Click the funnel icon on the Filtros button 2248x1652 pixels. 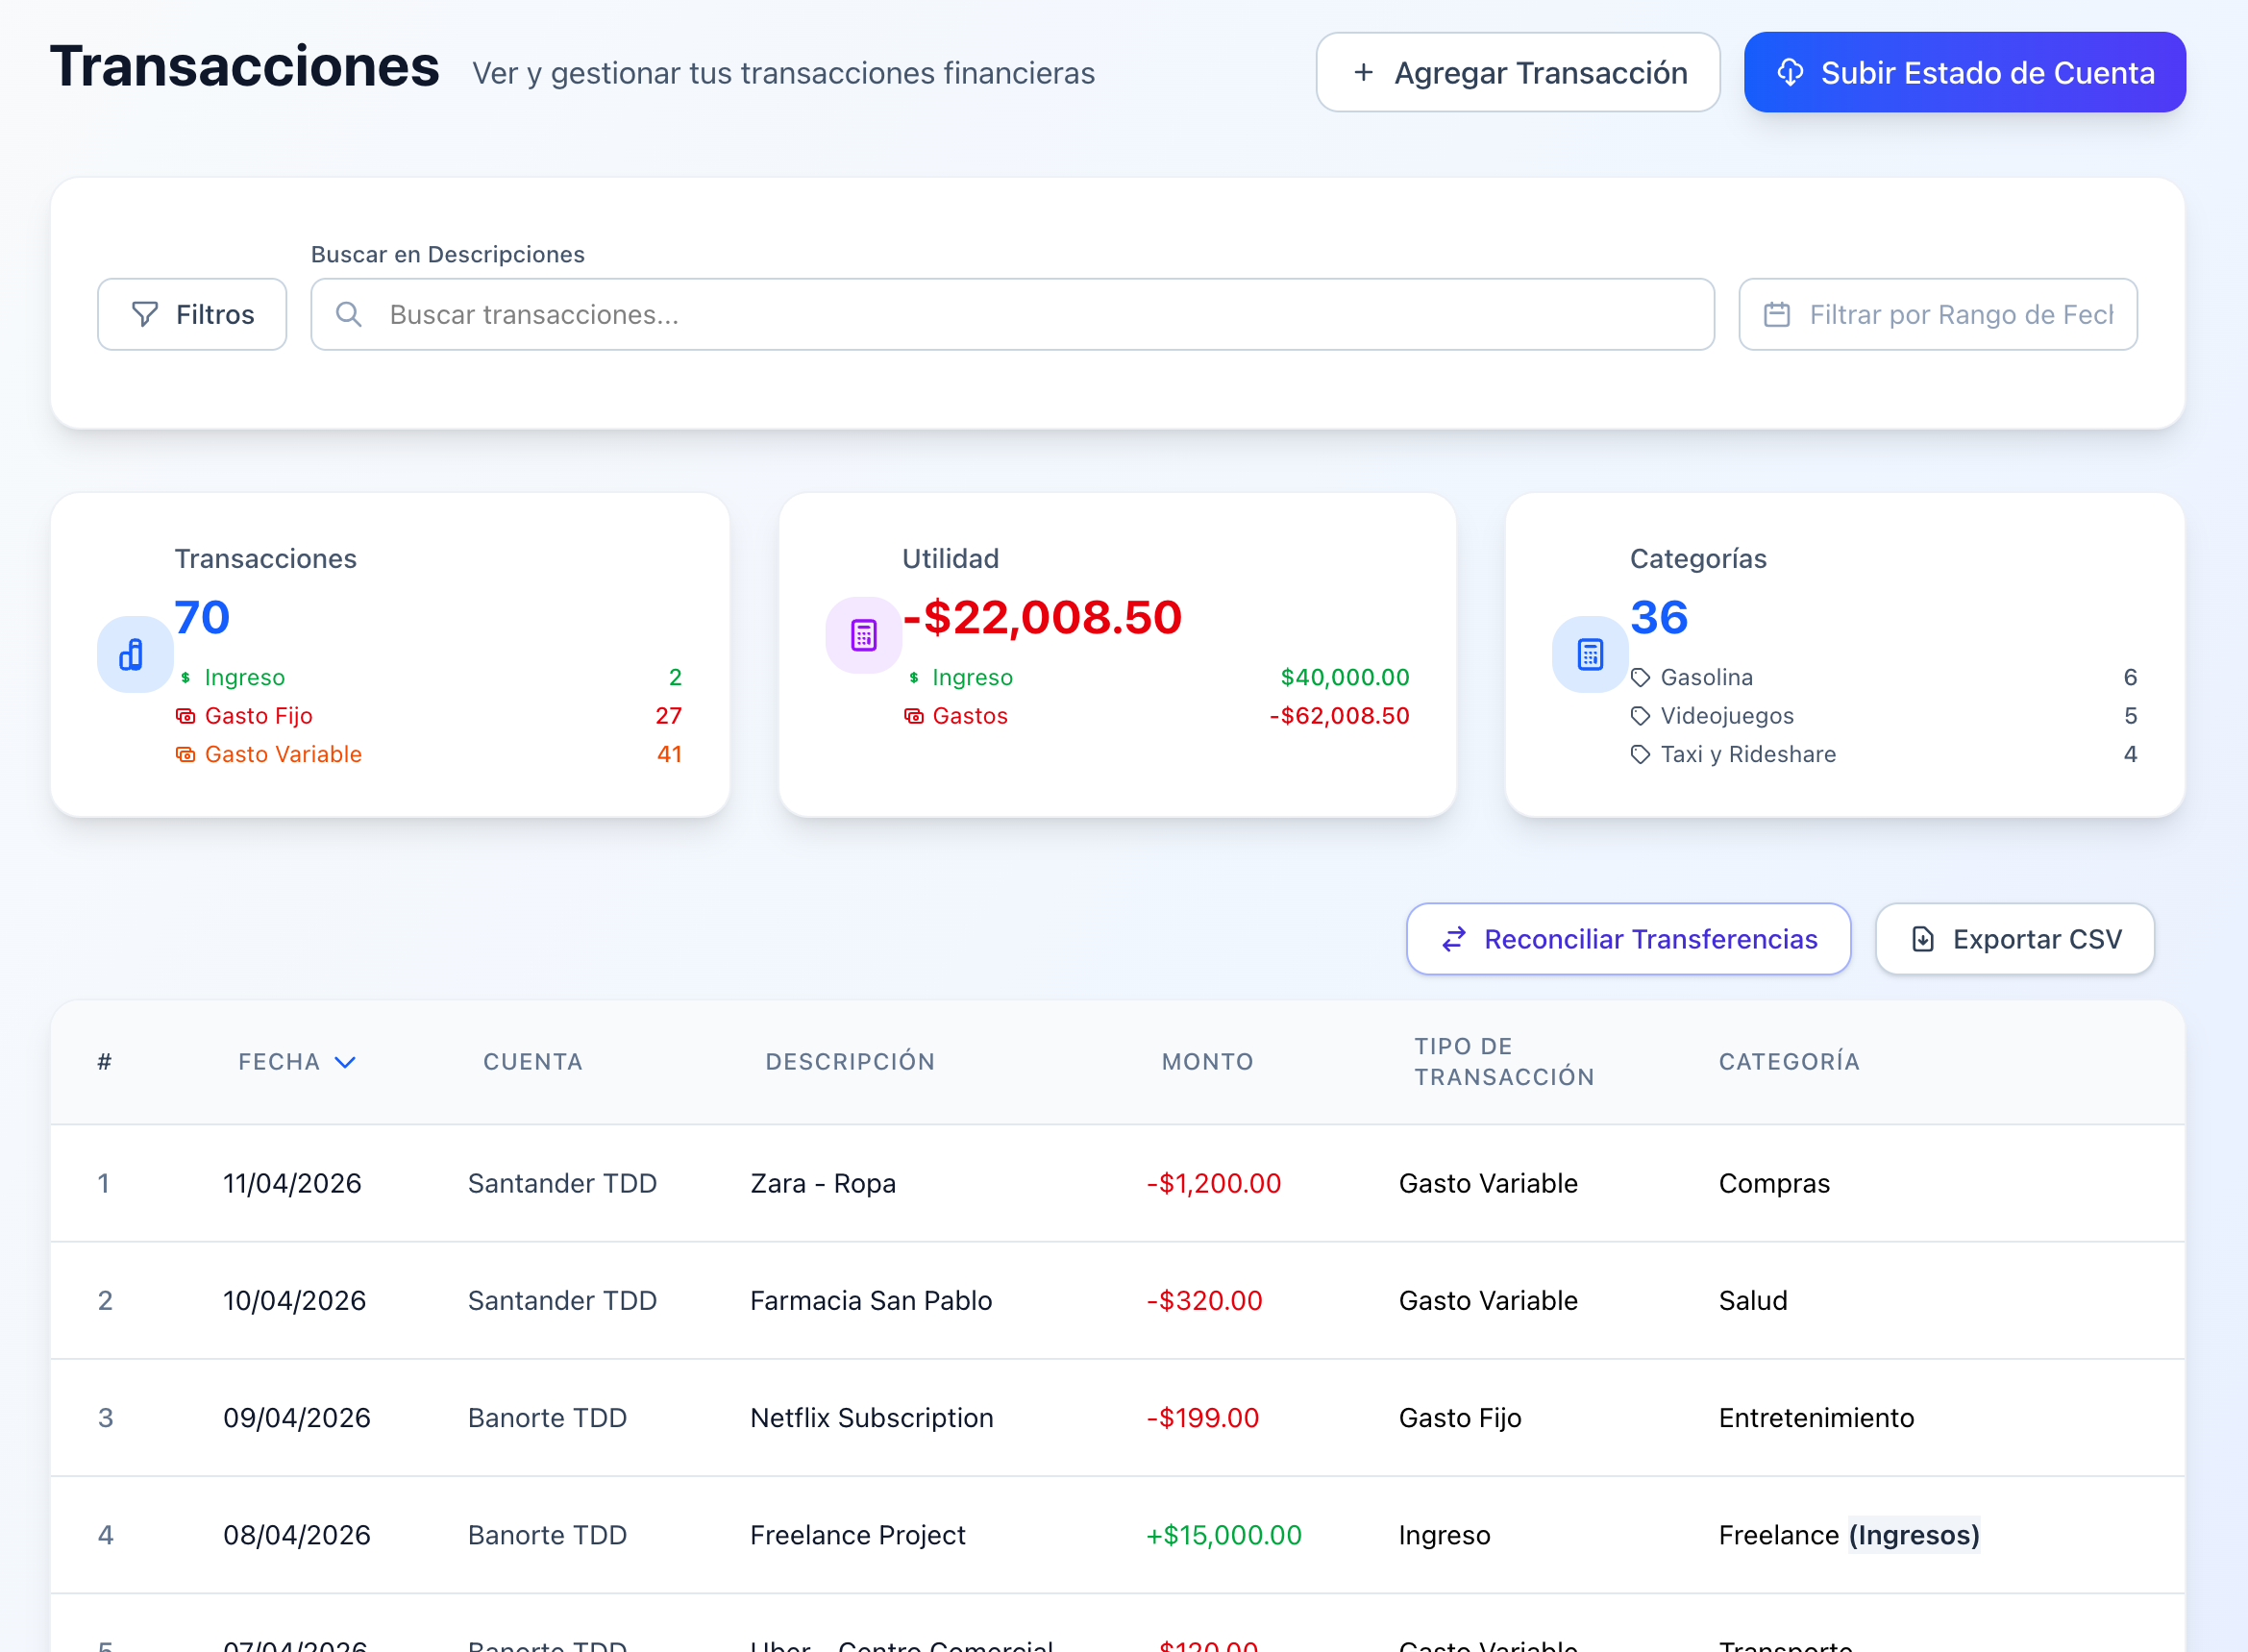click(146, 314)
